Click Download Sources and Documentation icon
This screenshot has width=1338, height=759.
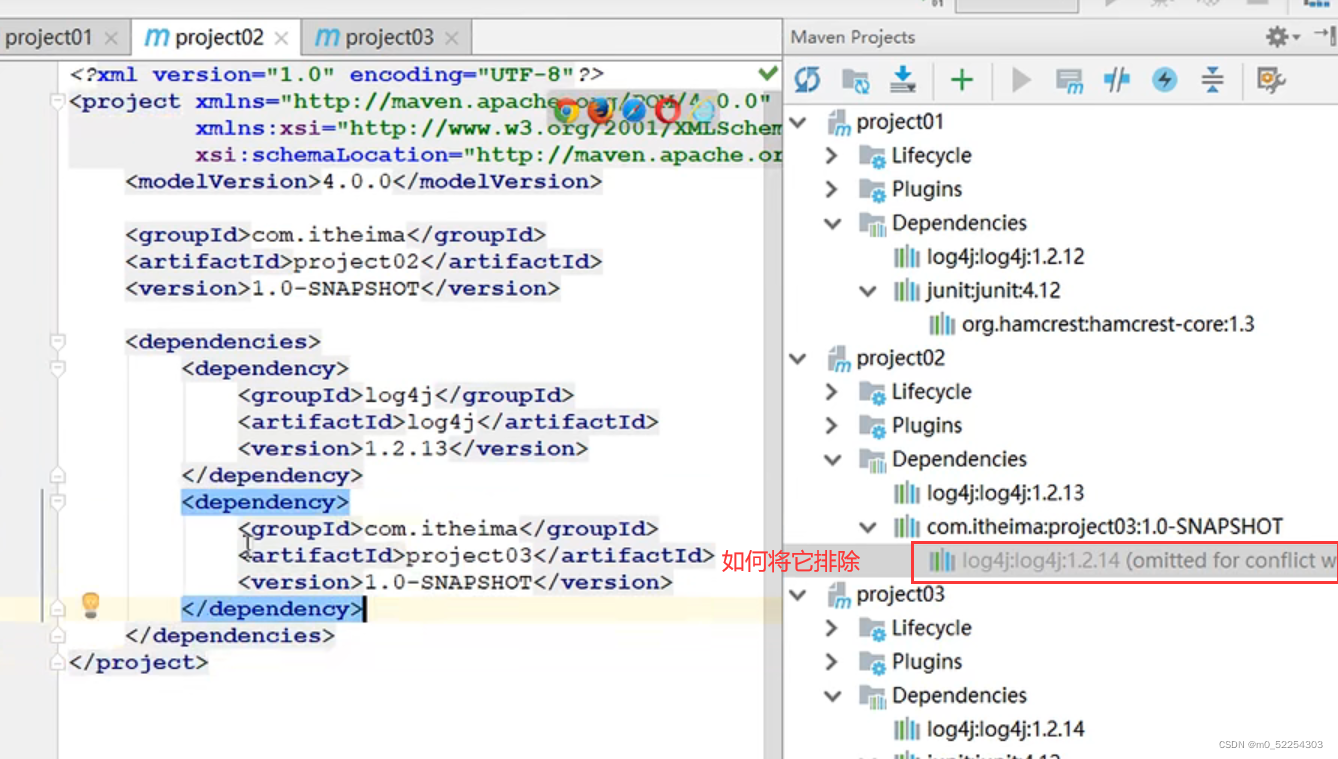coord(903,80)
